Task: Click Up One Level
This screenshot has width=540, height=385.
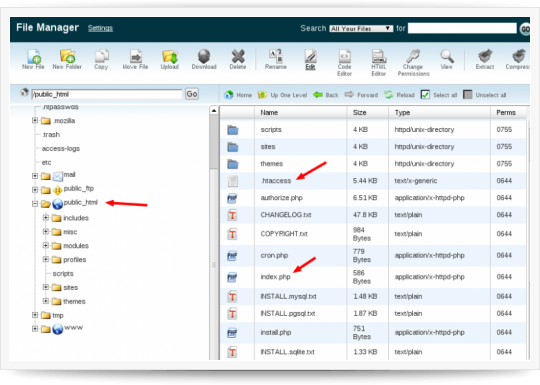Action: [282, 95]
